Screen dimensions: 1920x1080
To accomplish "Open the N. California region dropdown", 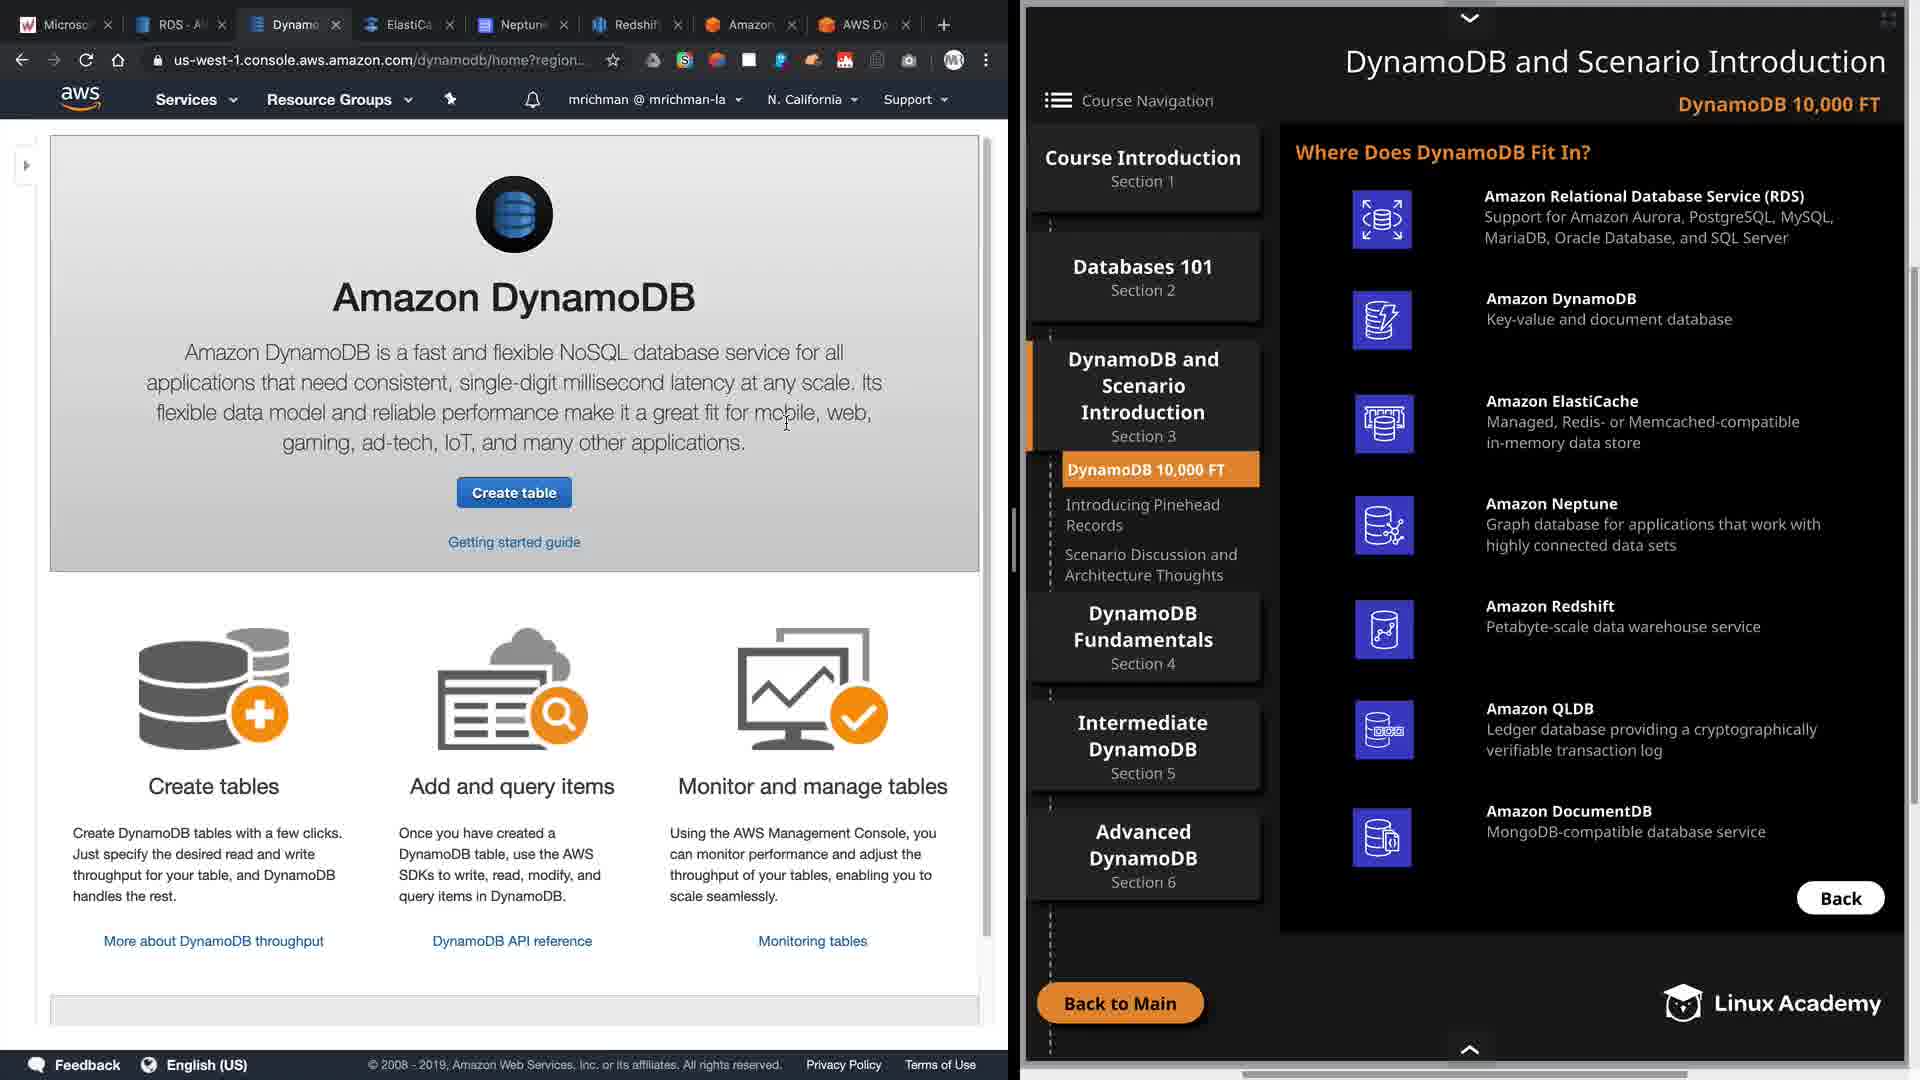I will tap(812, 100).
